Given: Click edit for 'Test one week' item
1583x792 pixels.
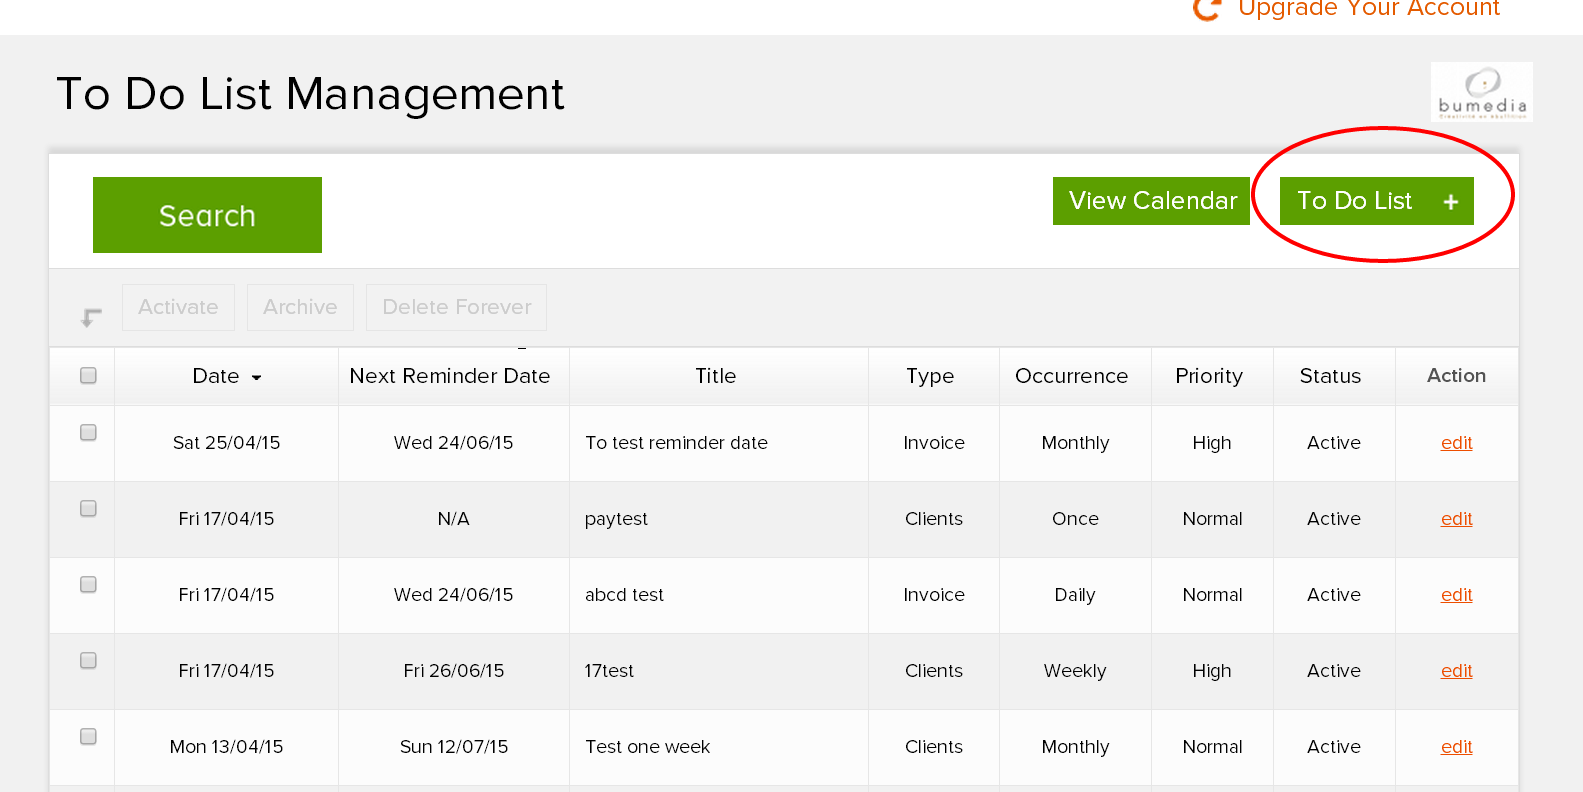Looking at the screenshot, I should point(1456,747).
